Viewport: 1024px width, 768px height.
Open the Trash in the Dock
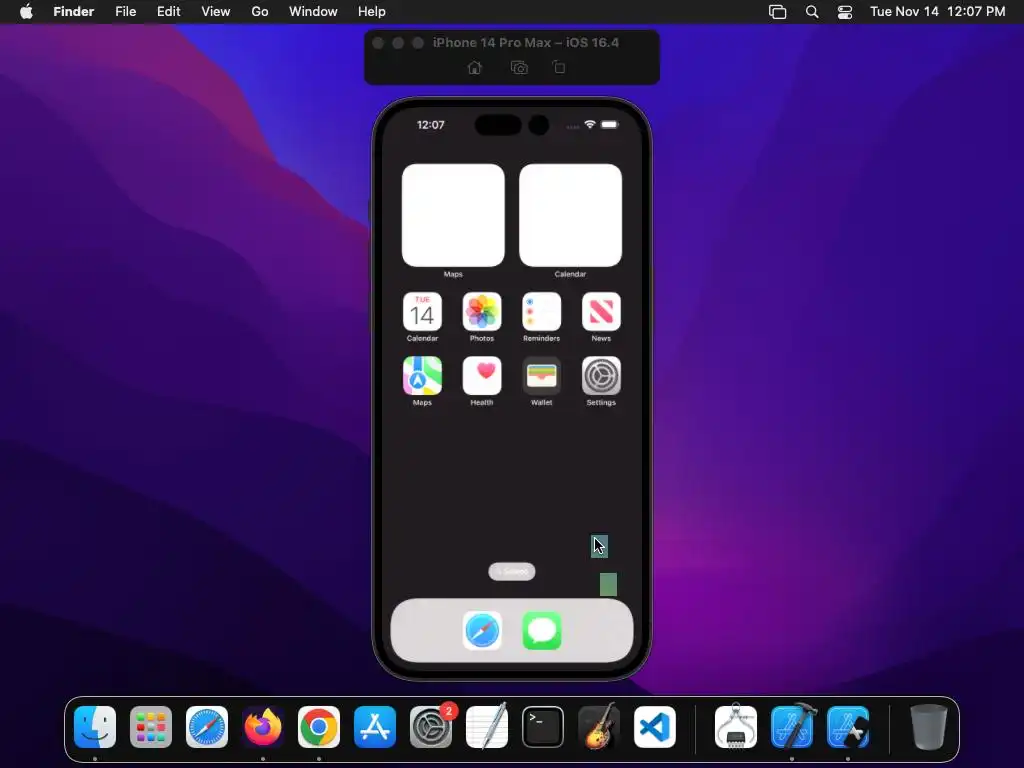click(929, 727)
